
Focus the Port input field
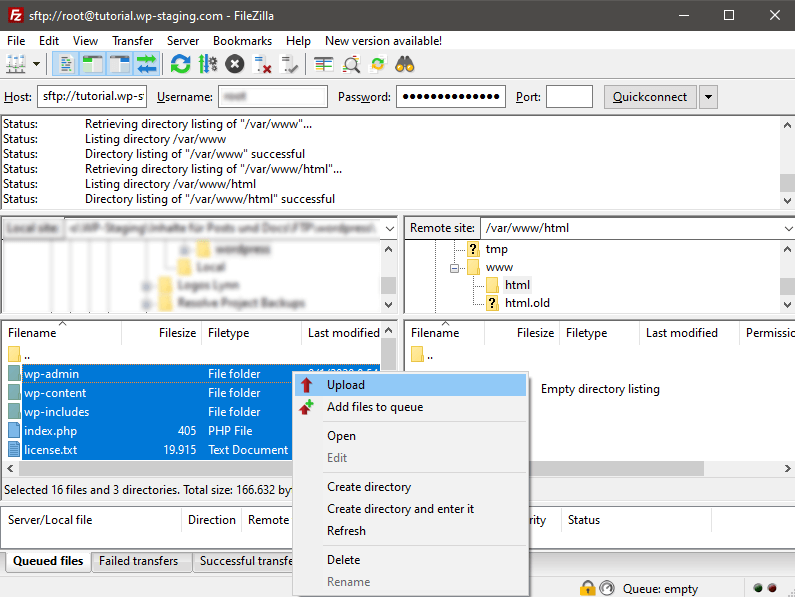569,96
